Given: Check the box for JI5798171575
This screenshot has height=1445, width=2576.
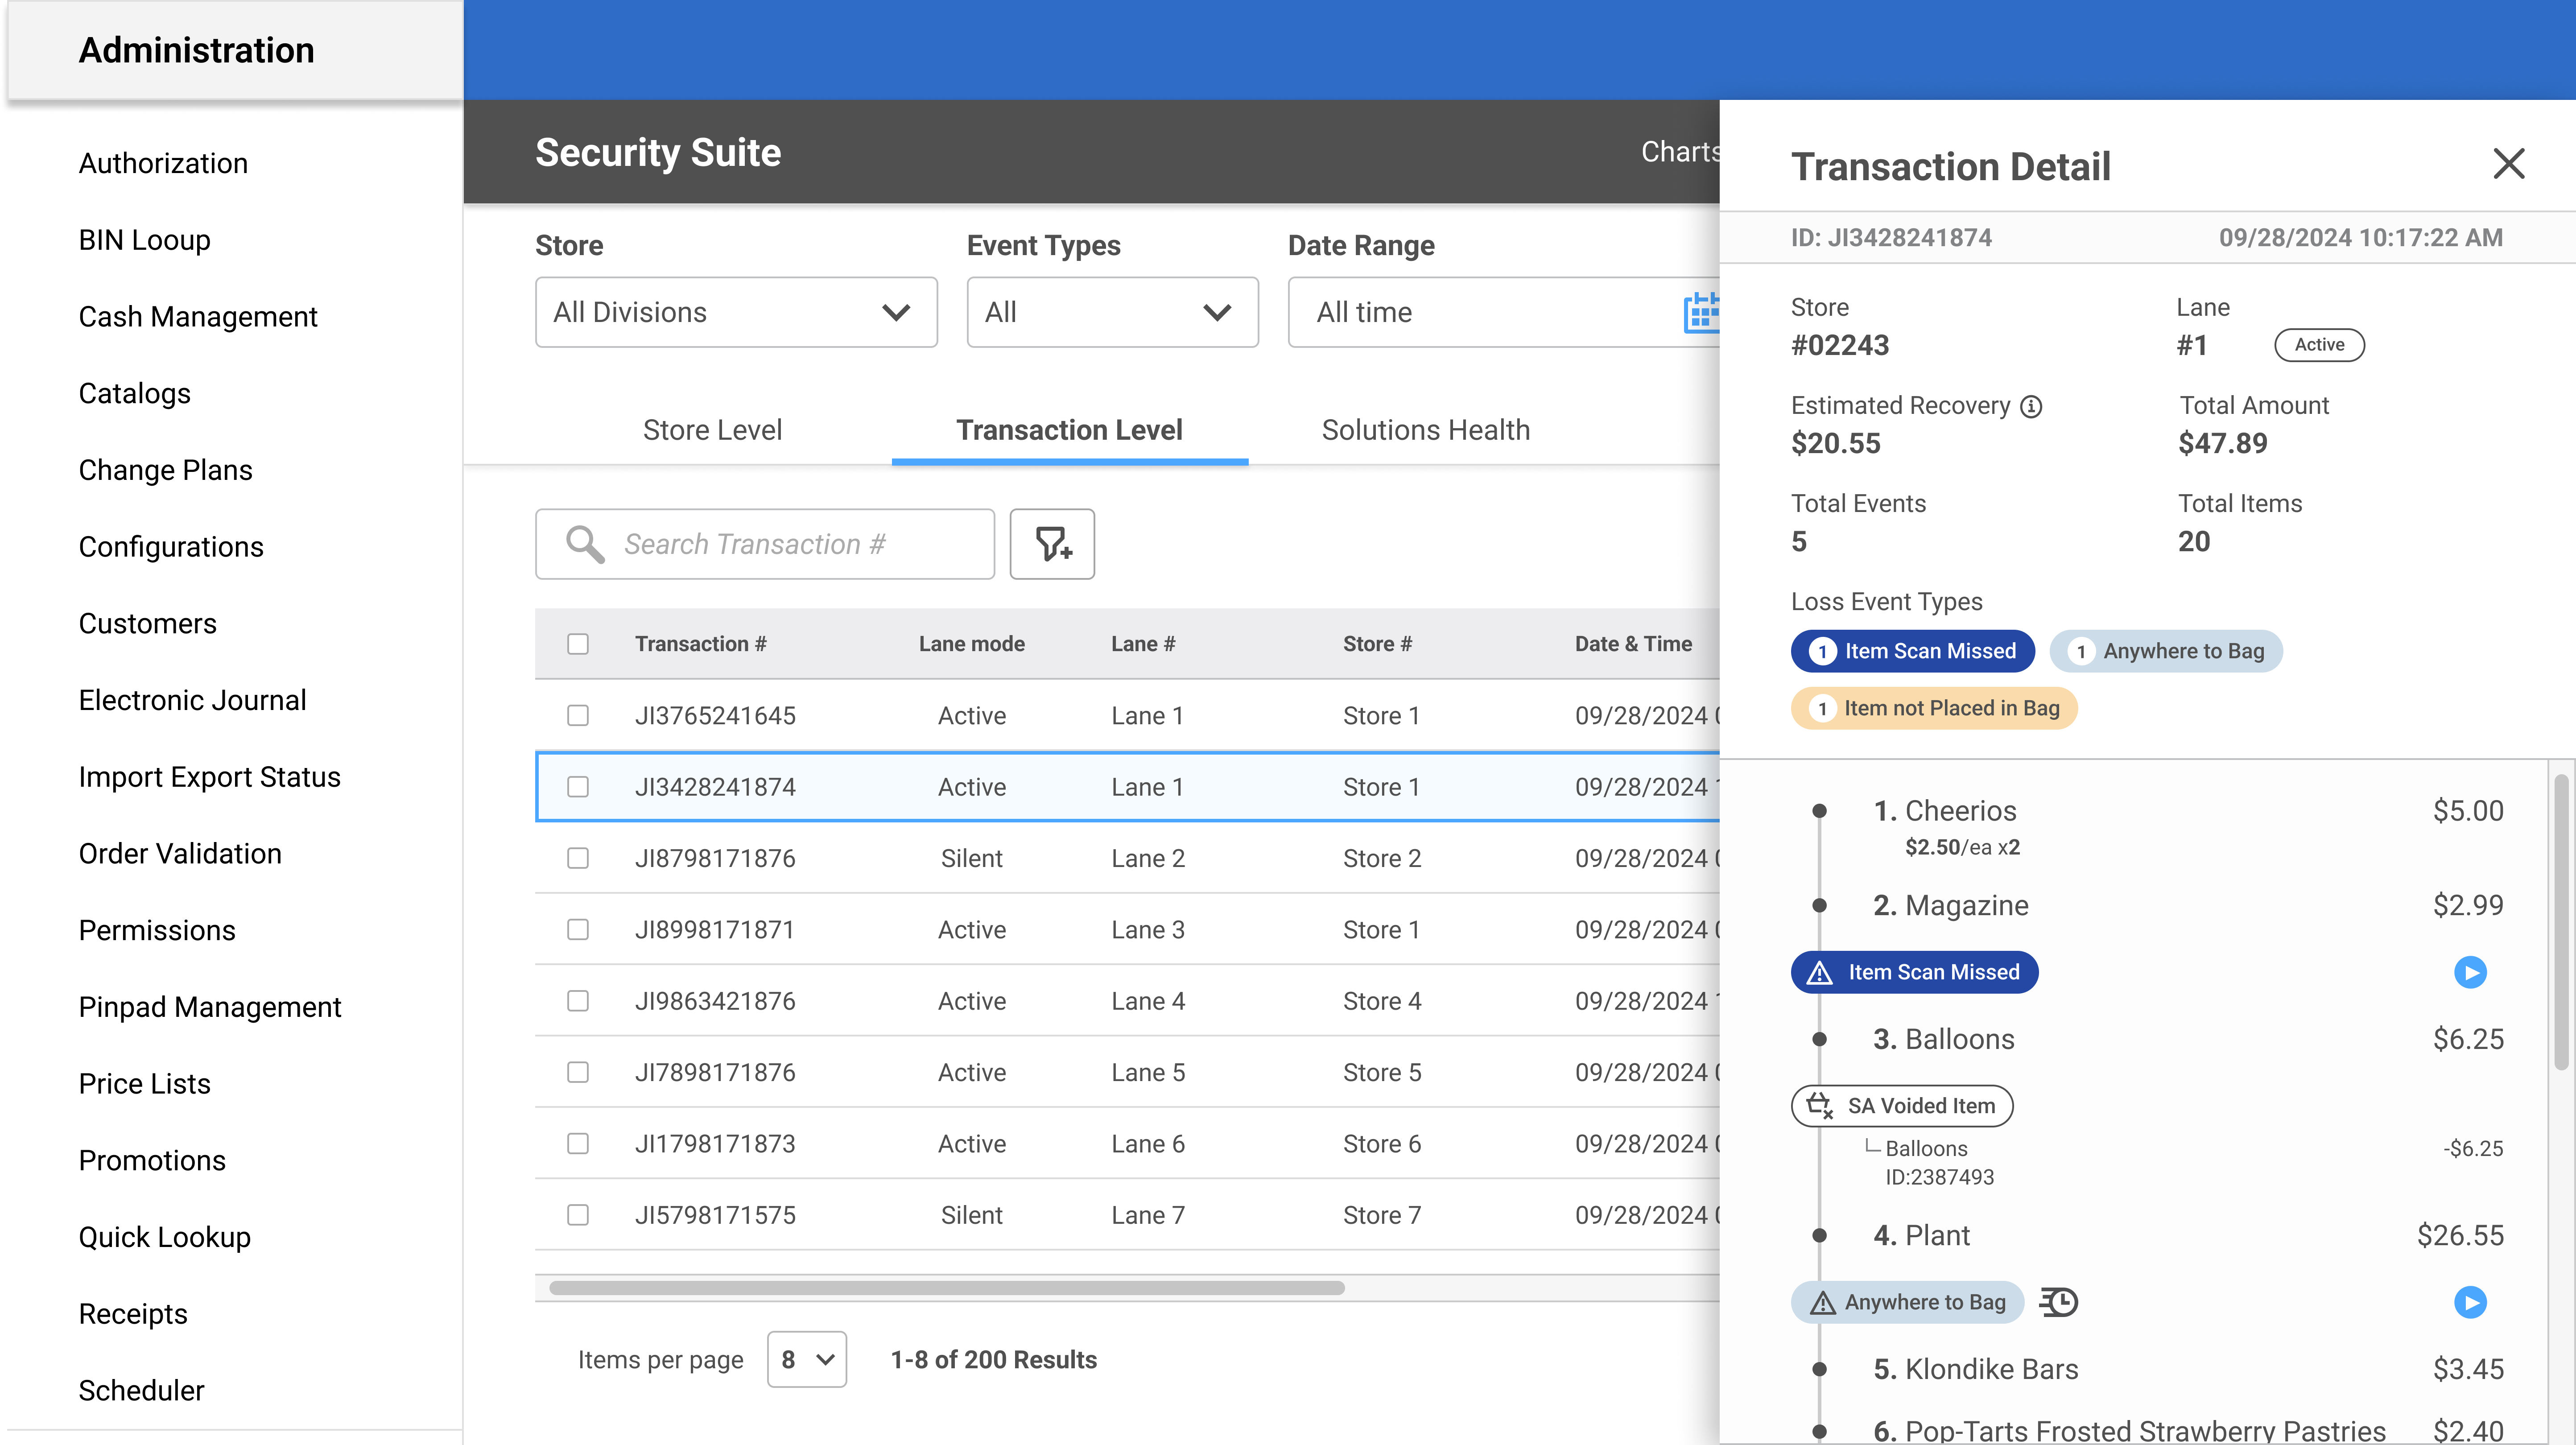Looking at the screenshot, I should coord(578,1215).
